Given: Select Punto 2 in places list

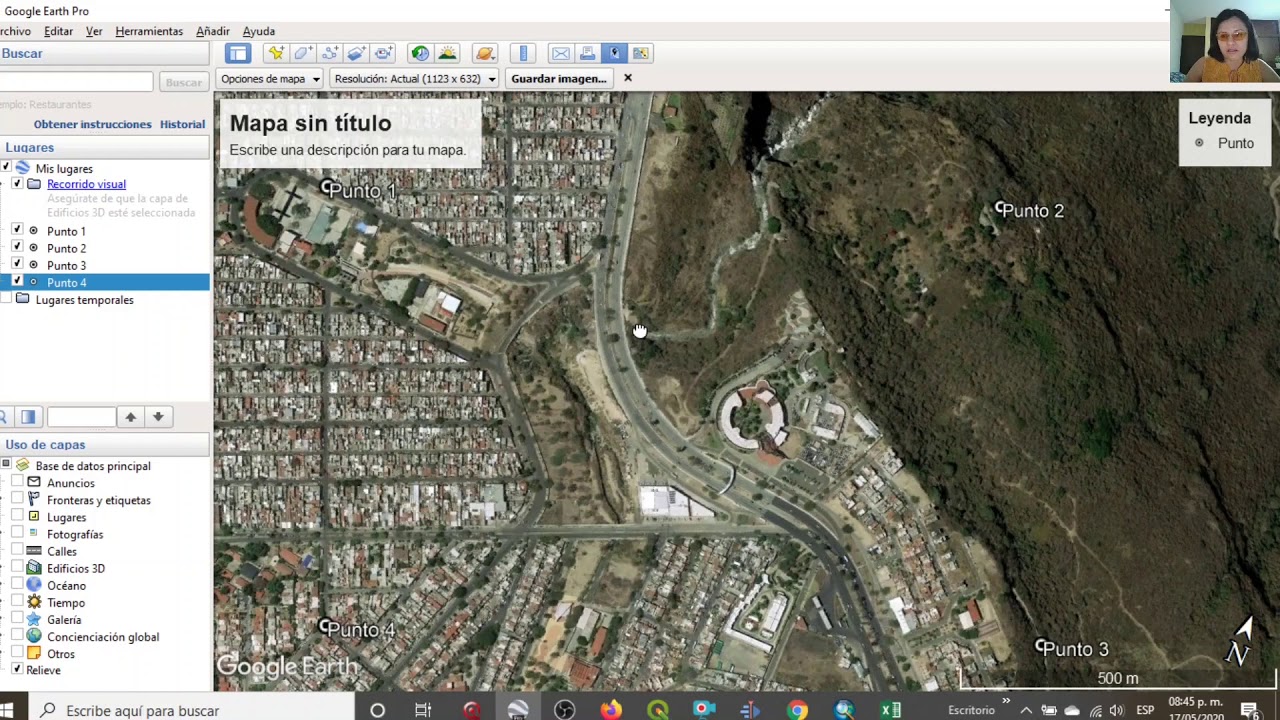Looking at the screenshot, I should [66, 248].
